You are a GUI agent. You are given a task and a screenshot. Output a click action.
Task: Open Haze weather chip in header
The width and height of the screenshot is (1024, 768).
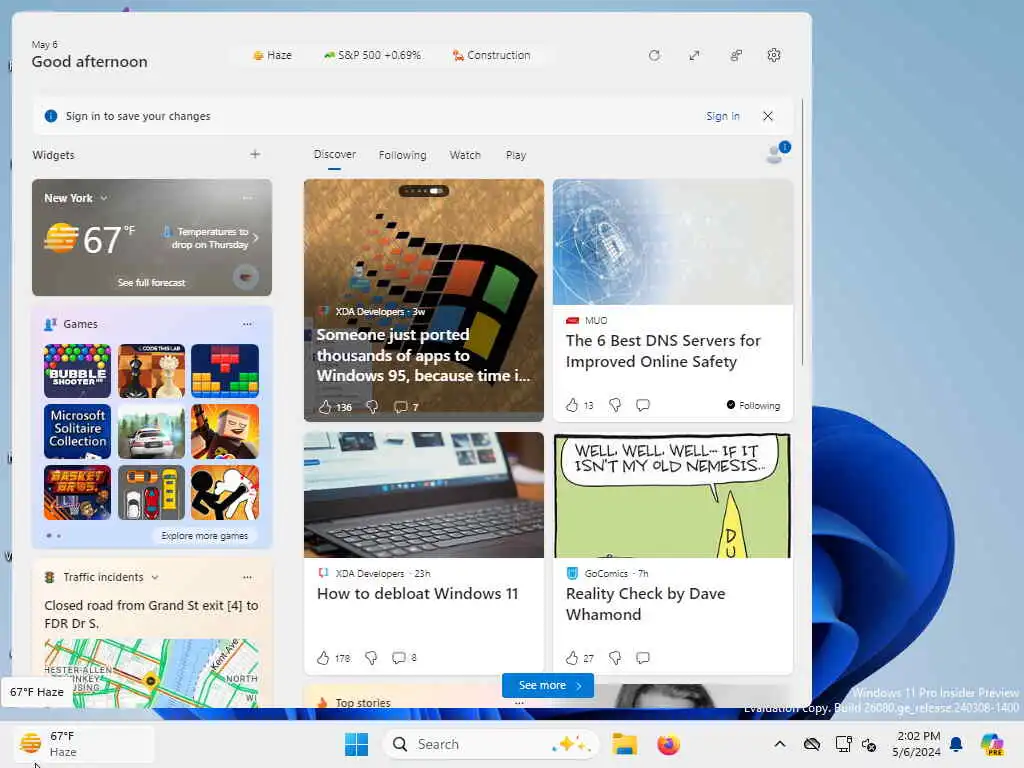pyautogui.click(x=272, y=56)
